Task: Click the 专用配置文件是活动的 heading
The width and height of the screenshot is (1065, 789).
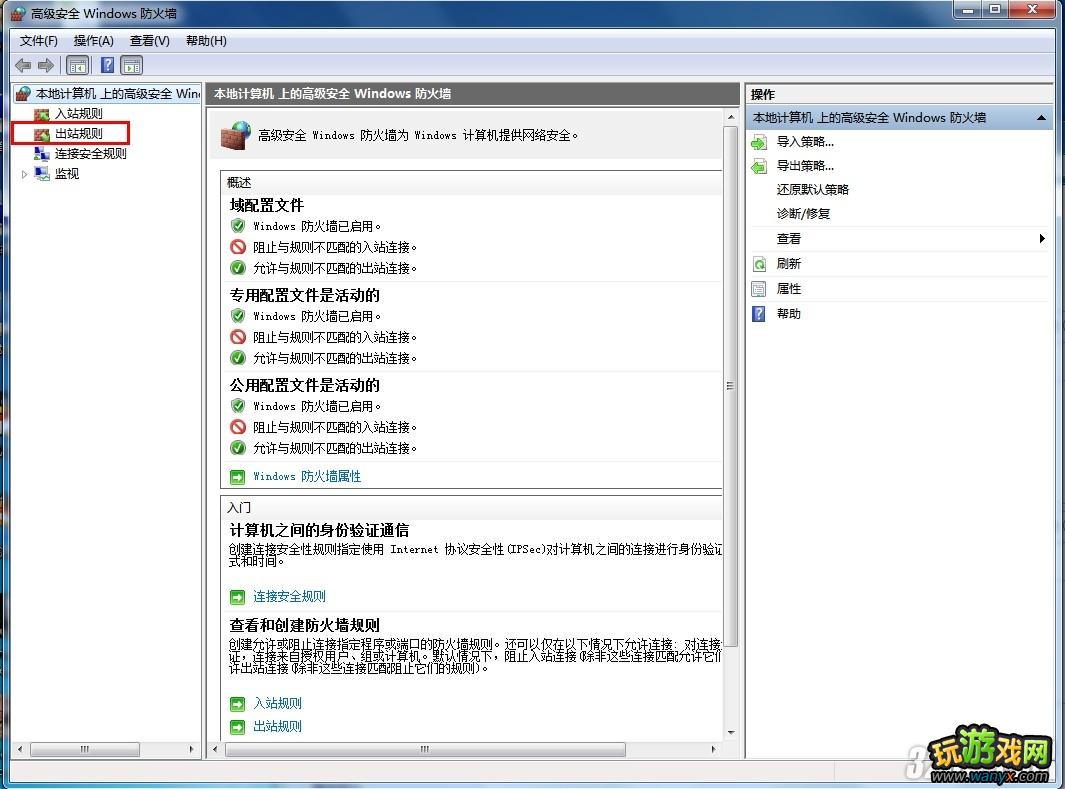Action: click(305, 295)
